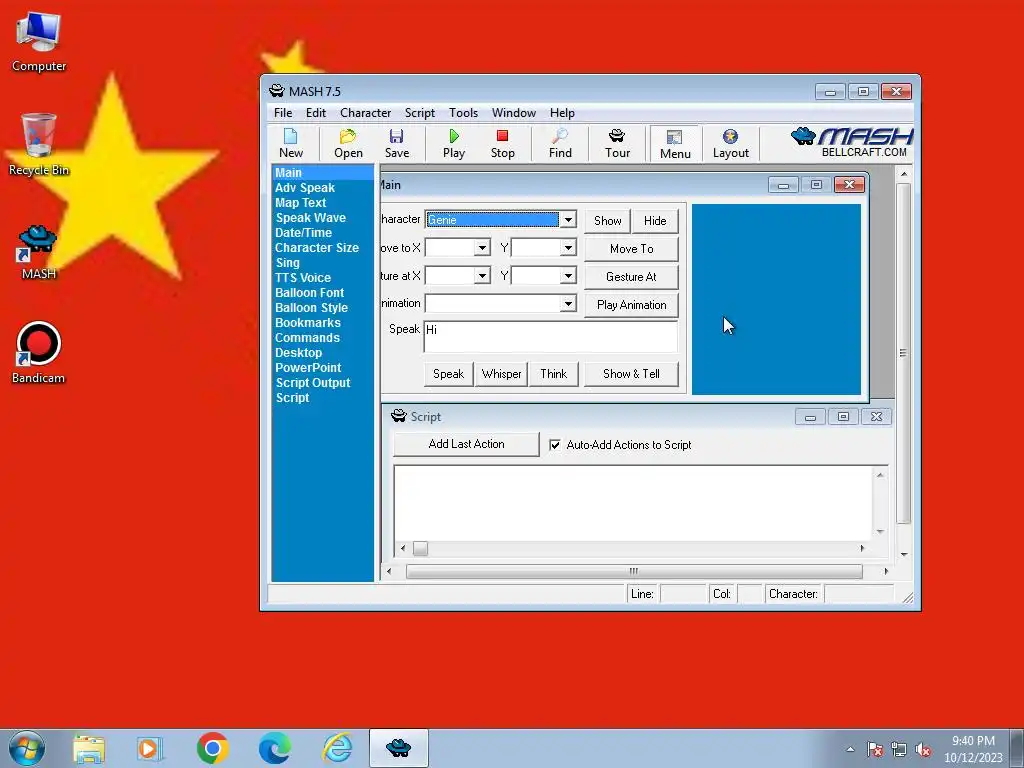
Task: Open the Character dropdown showing Genie
Action: [x=568, y=220]
